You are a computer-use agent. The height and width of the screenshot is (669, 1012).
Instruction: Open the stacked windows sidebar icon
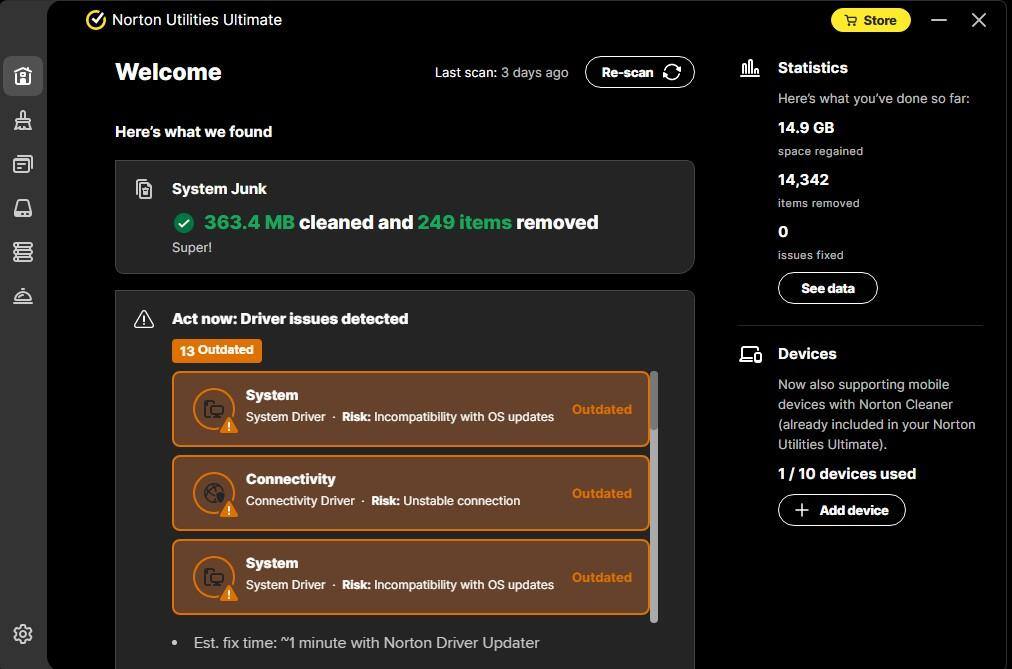[x=23, y=164]
